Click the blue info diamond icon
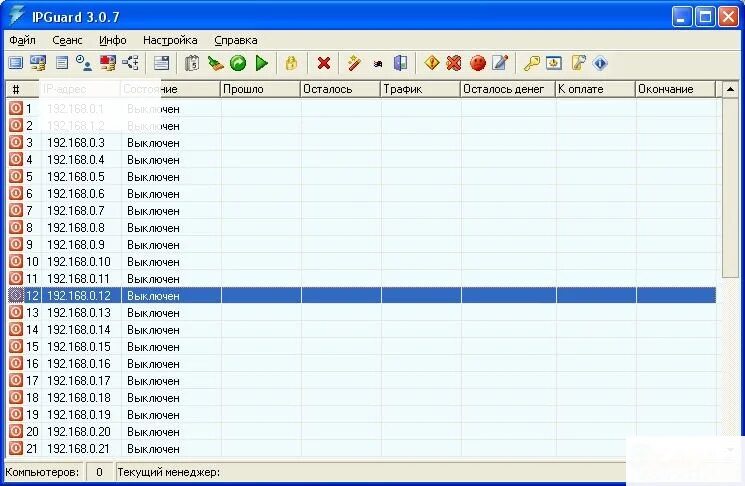This screenshot has width=745, height=486. [600, 63]
